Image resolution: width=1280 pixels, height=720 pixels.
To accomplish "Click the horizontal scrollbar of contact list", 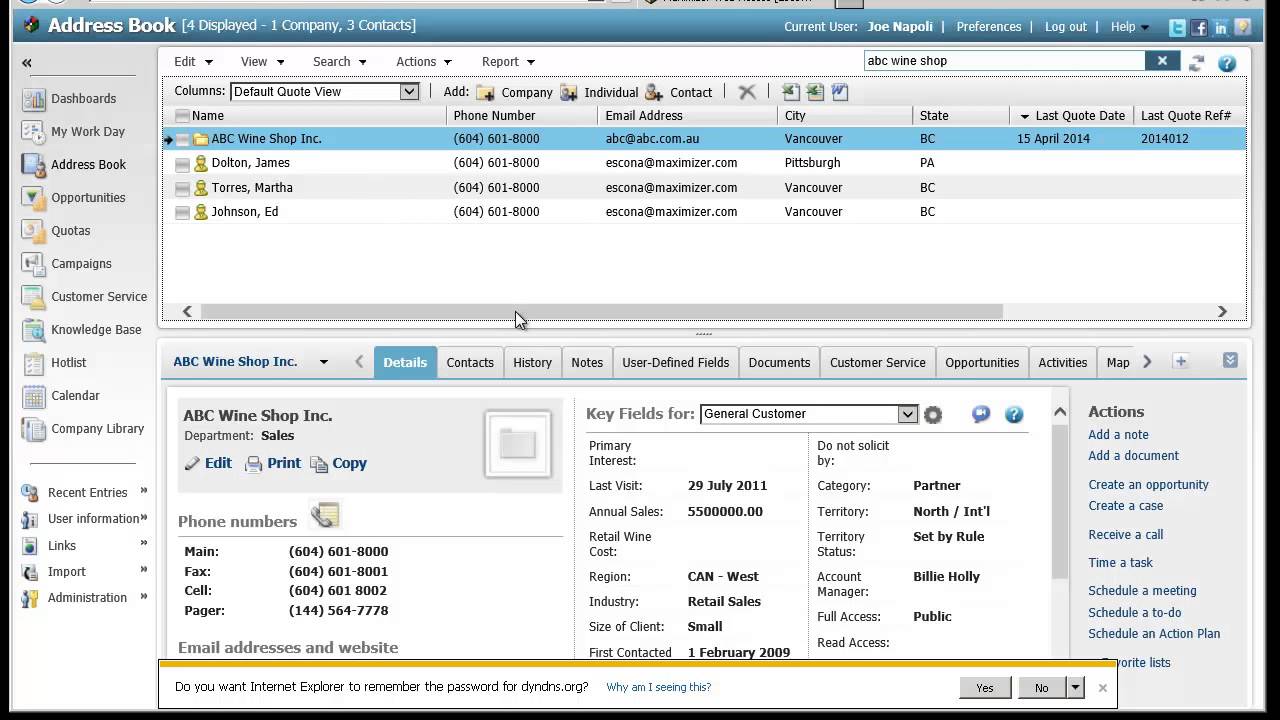I will (x=602, y=312).
